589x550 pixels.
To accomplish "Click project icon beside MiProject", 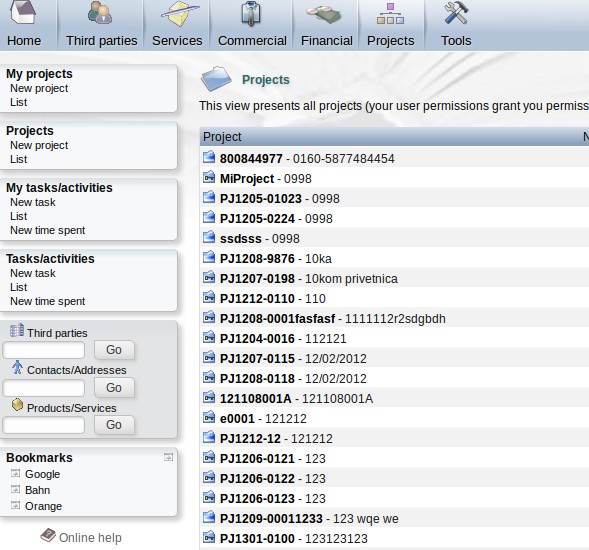I will pos(209,177).
